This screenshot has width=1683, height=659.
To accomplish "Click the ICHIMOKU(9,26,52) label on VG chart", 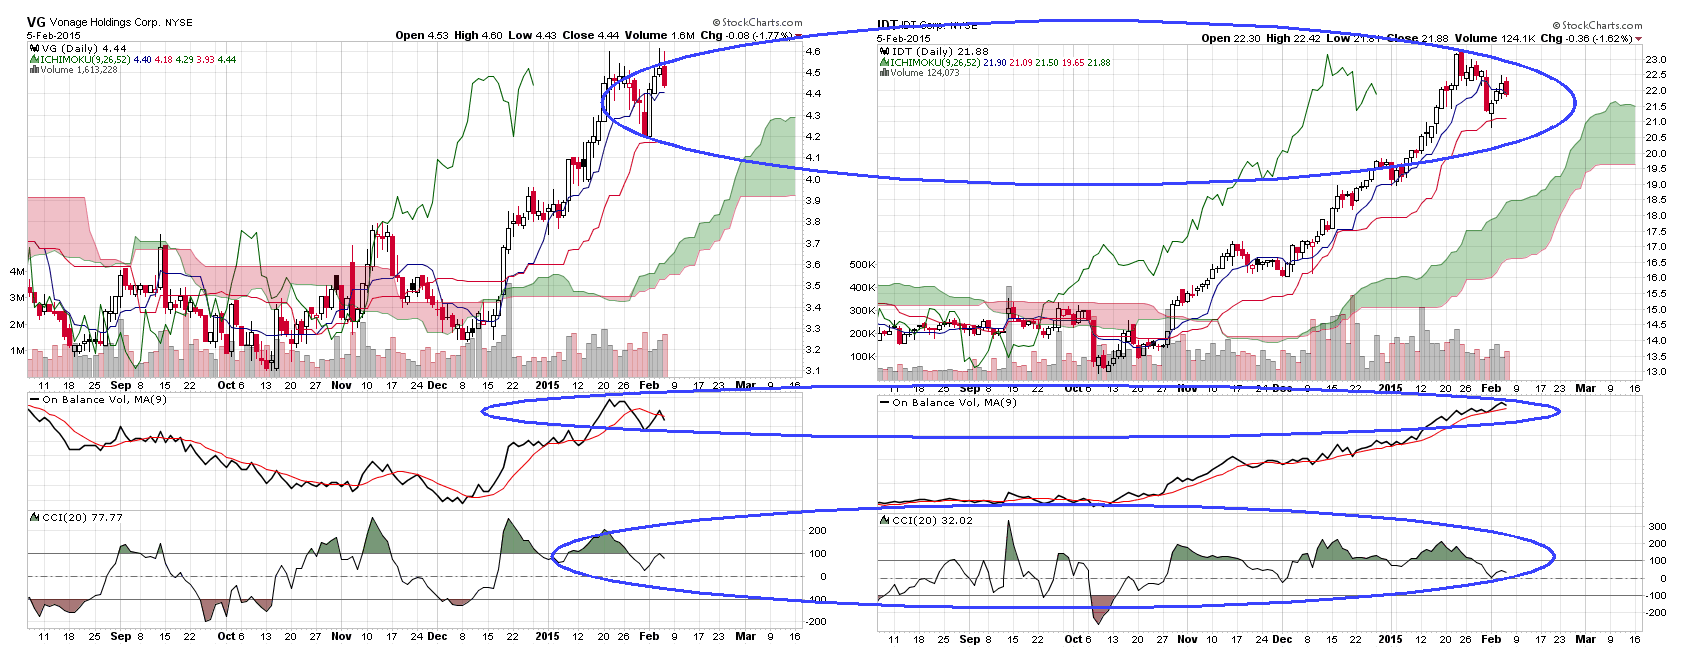I will [x=85, y=59].
